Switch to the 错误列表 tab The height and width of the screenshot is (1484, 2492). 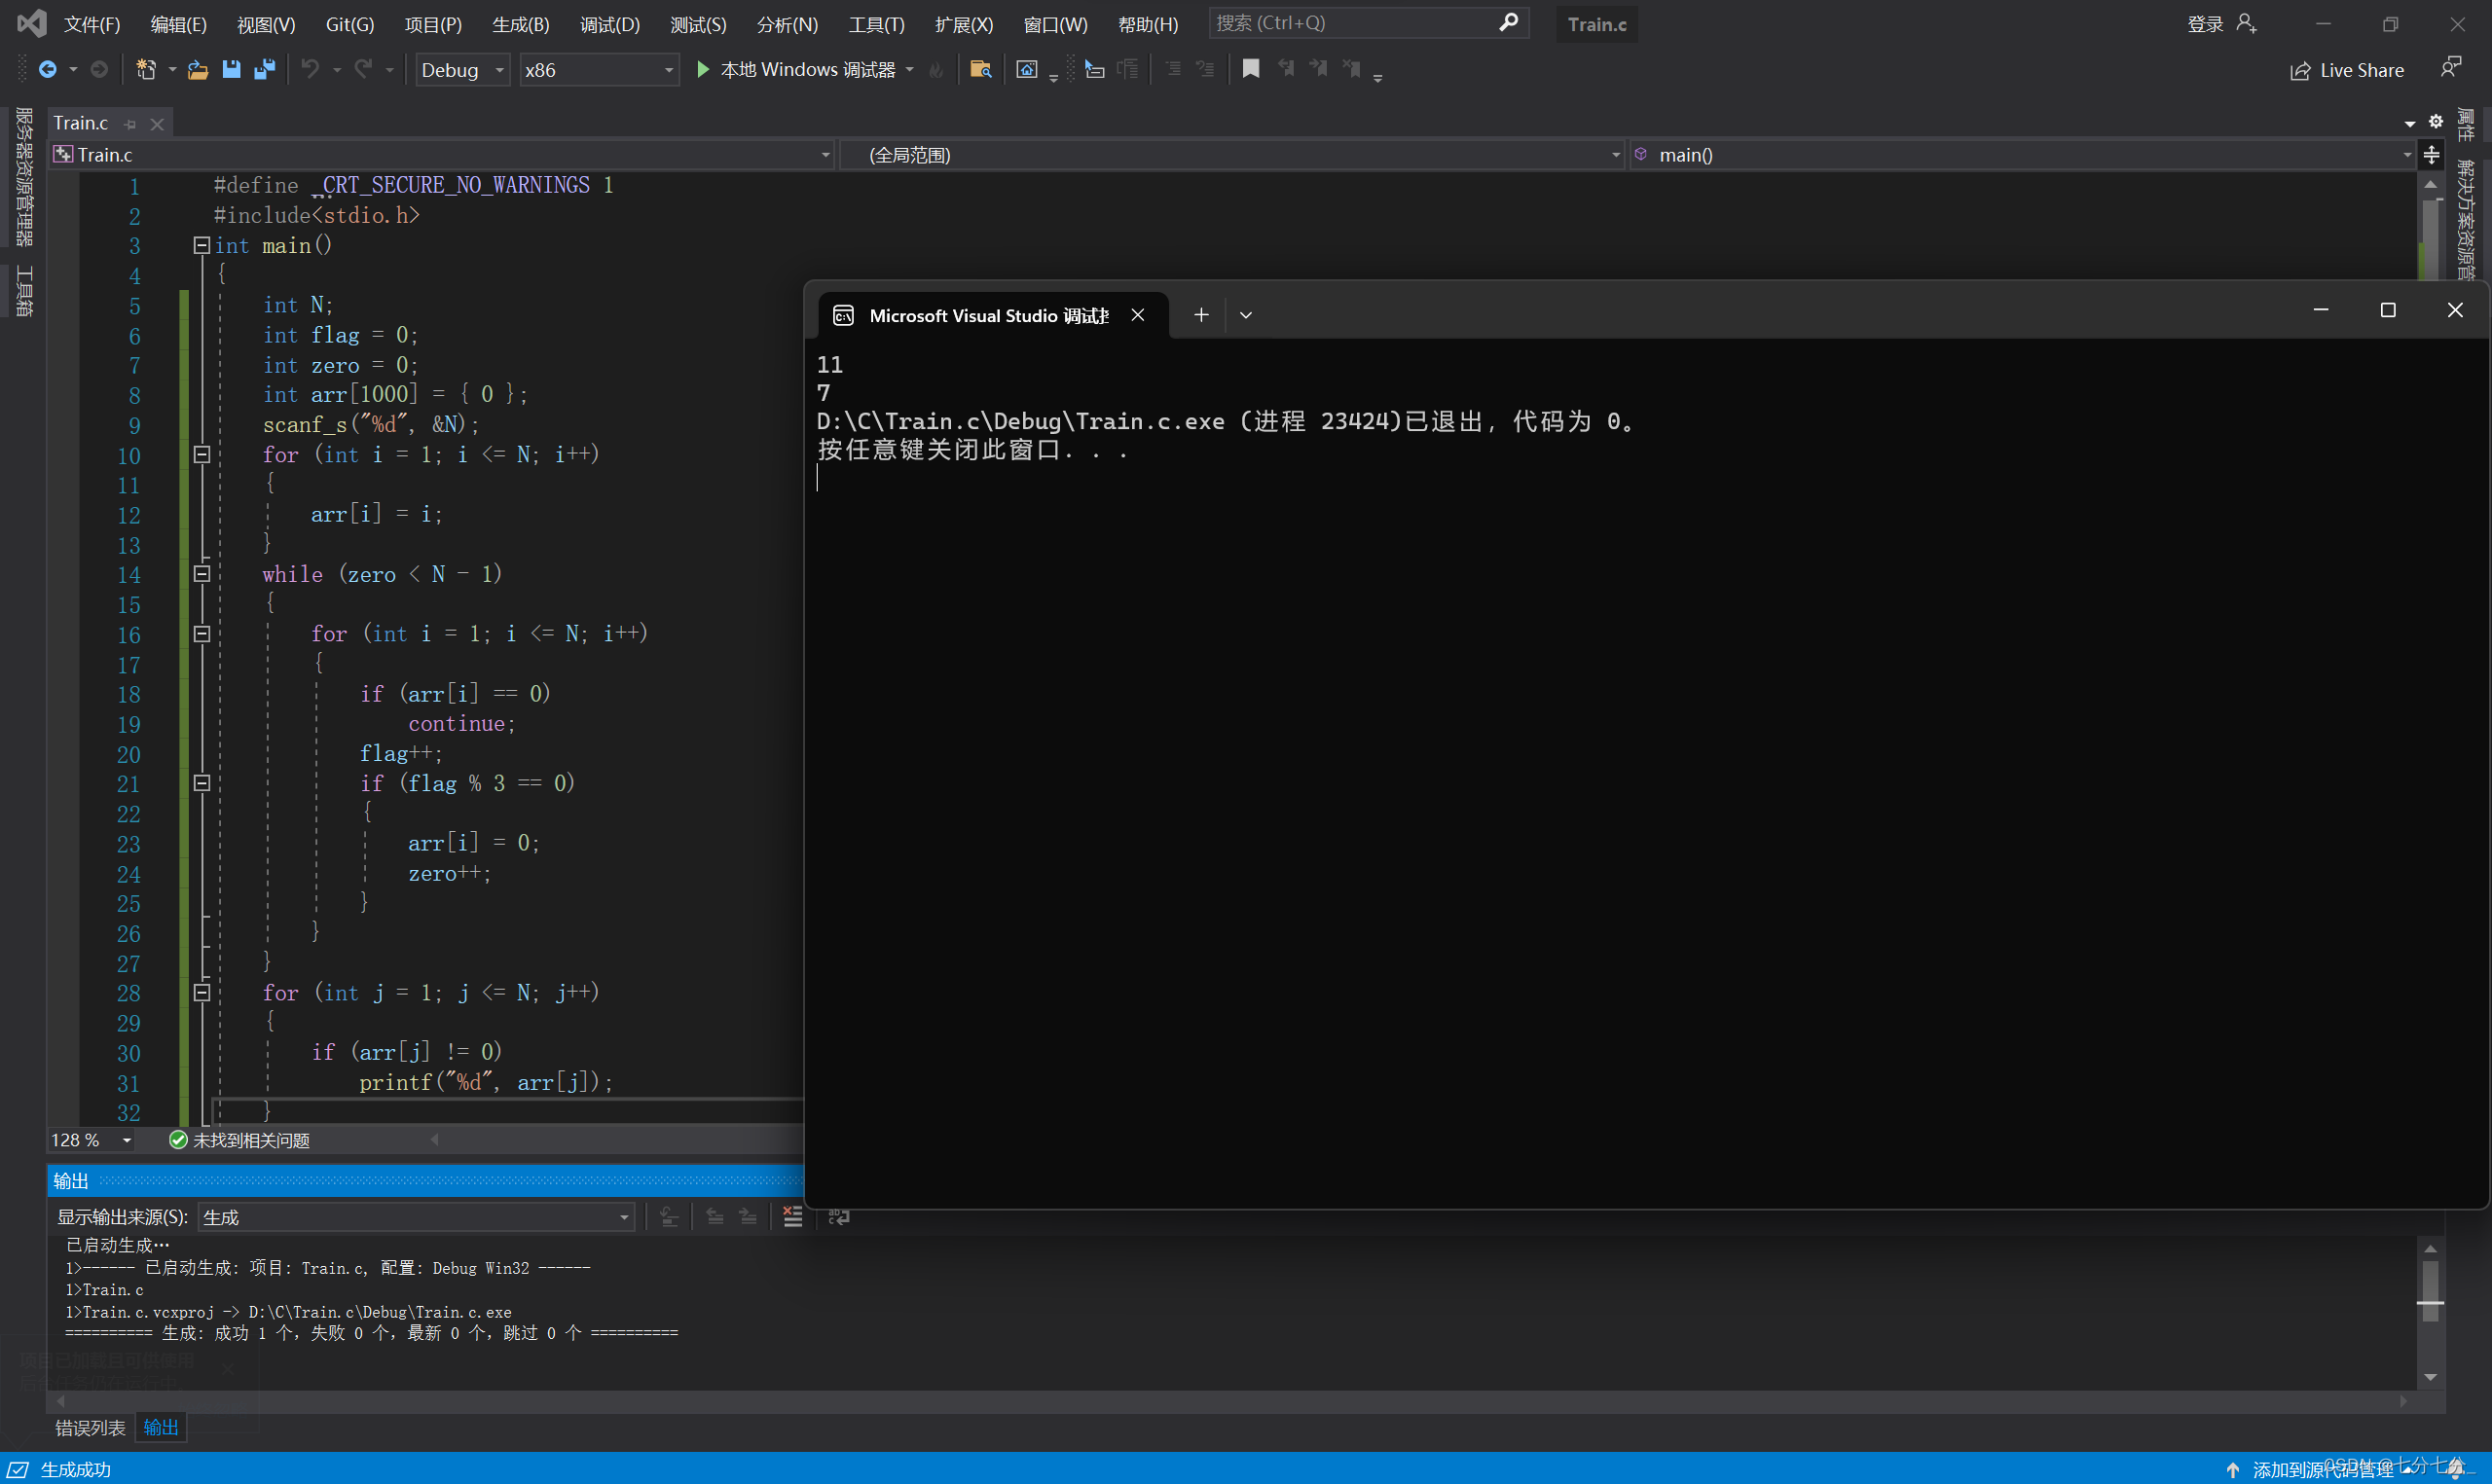click(90, 1427)
